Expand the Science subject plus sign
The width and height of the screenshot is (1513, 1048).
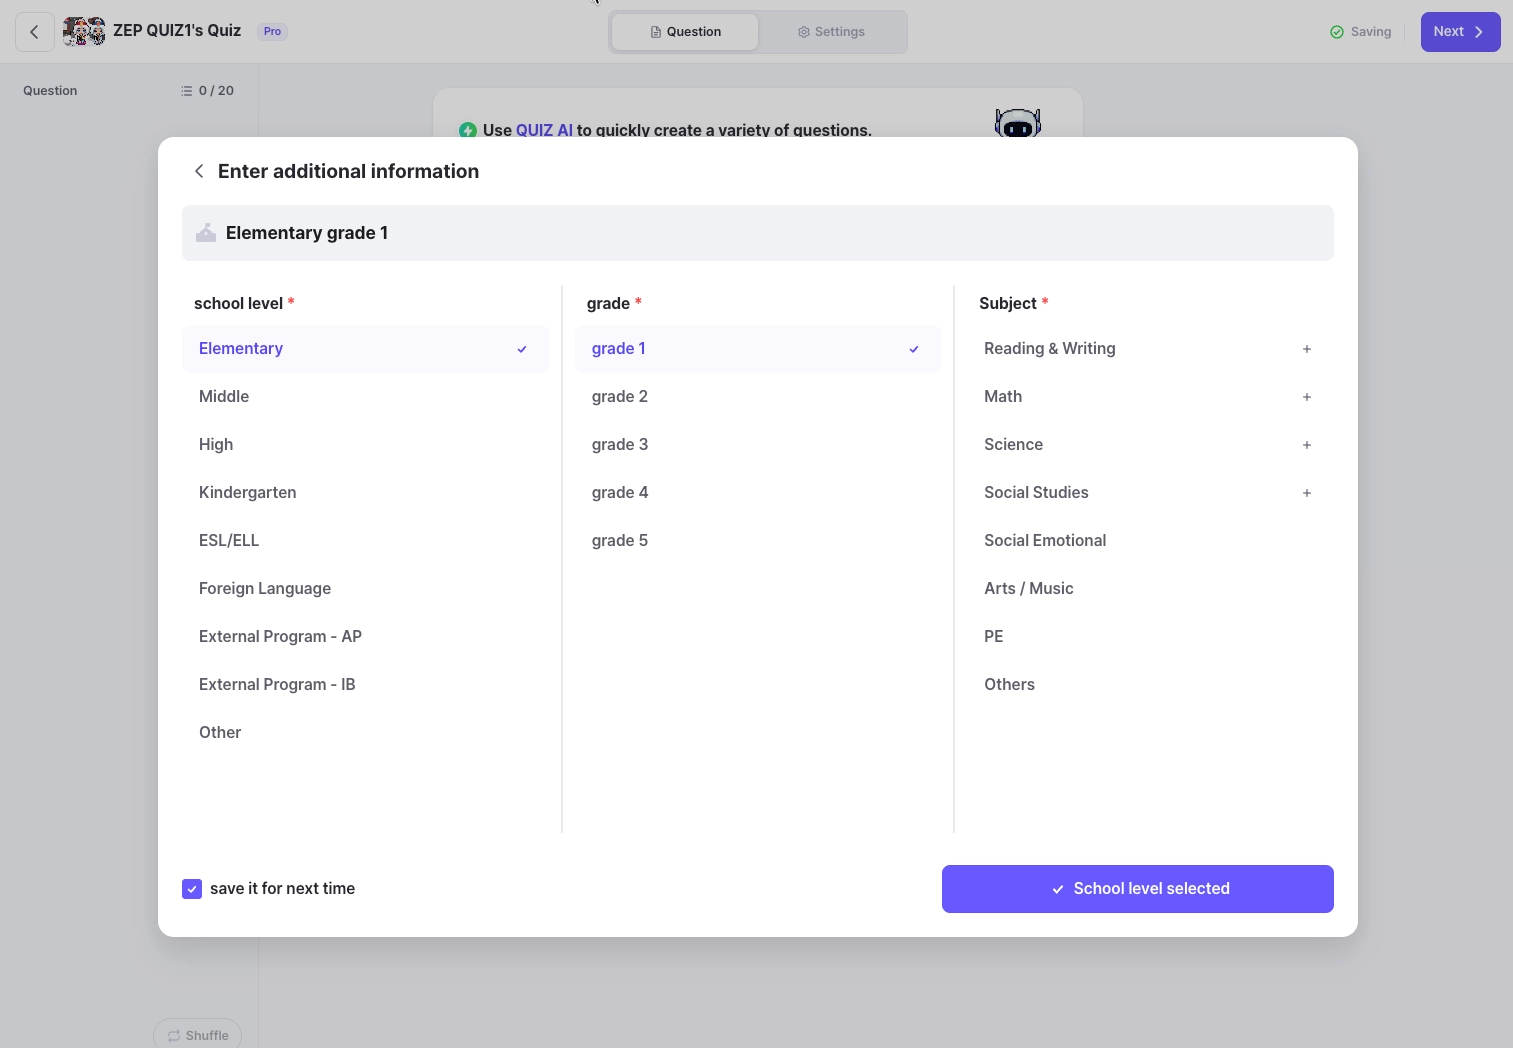click(x=1306, y=445)
